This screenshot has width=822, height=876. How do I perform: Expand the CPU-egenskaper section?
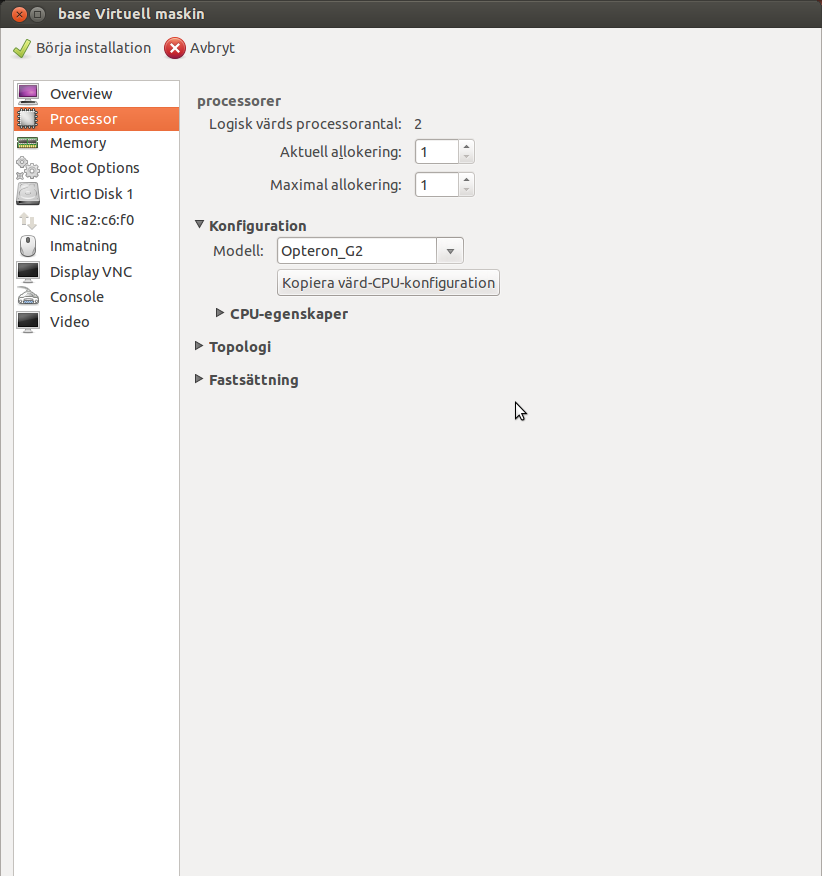coord(220,313)
